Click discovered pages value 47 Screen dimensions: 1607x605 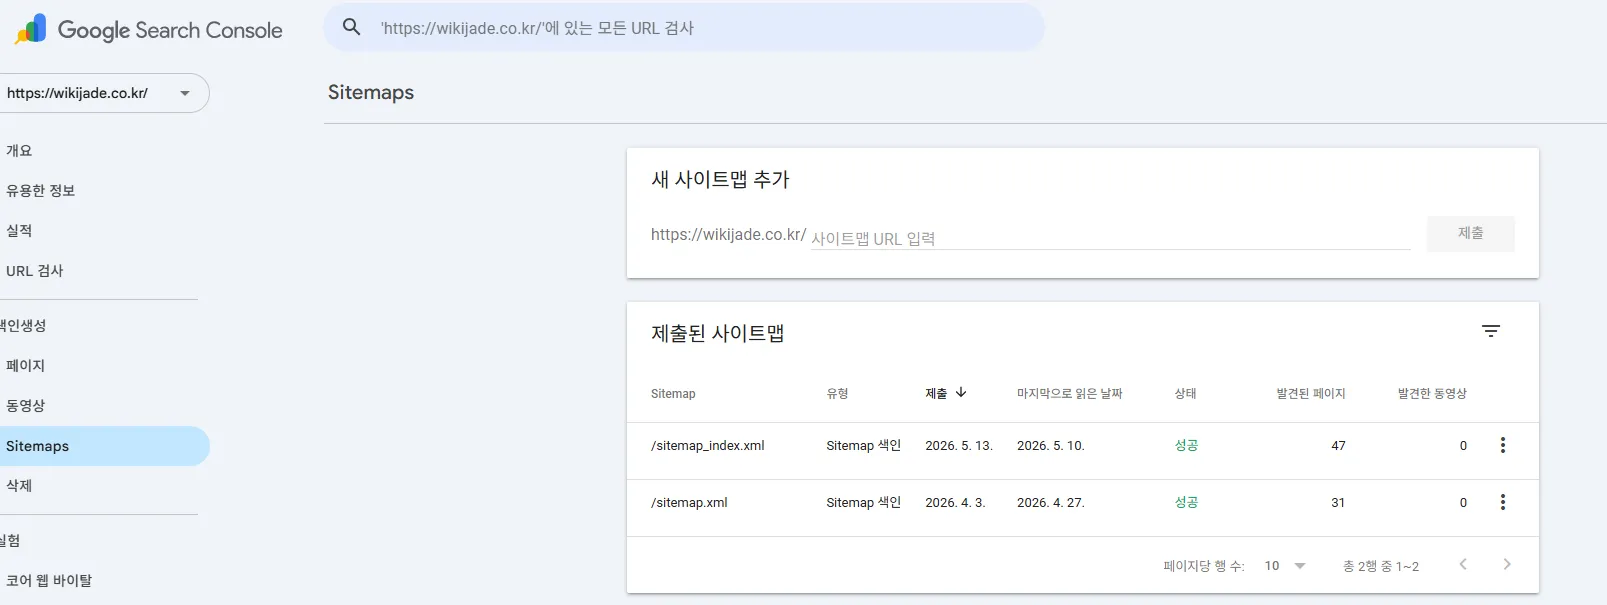pos(1338,446)
